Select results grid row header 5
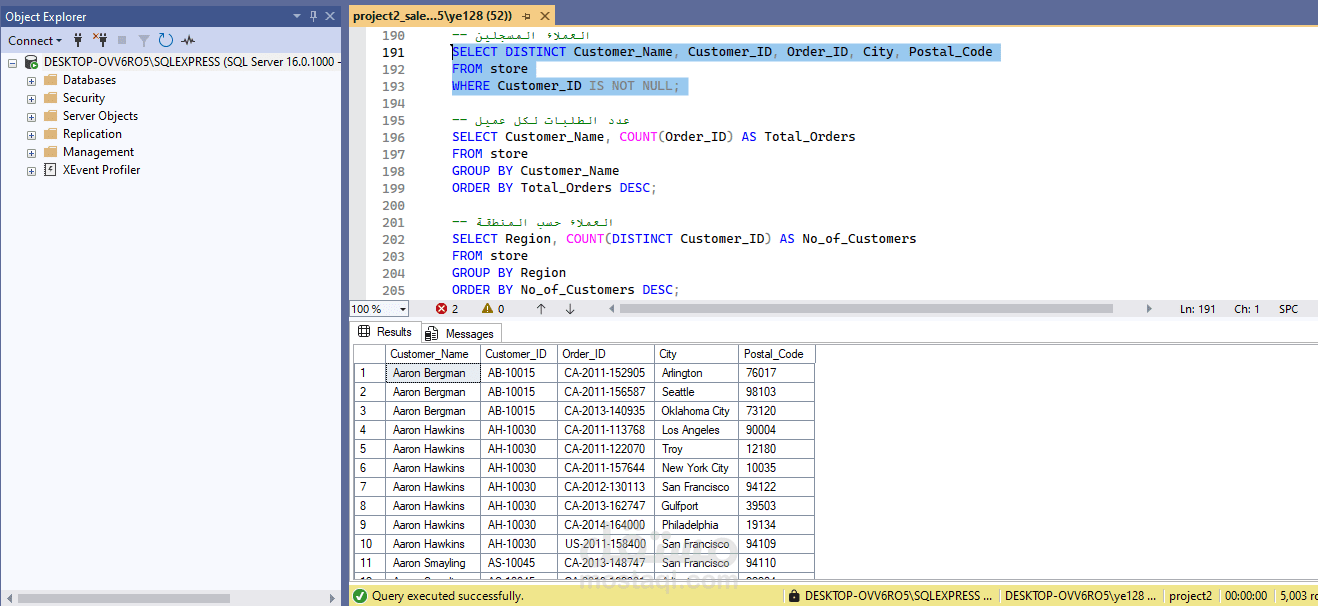1318x606 pixels. pyautogui.click(x=369, y=449)
